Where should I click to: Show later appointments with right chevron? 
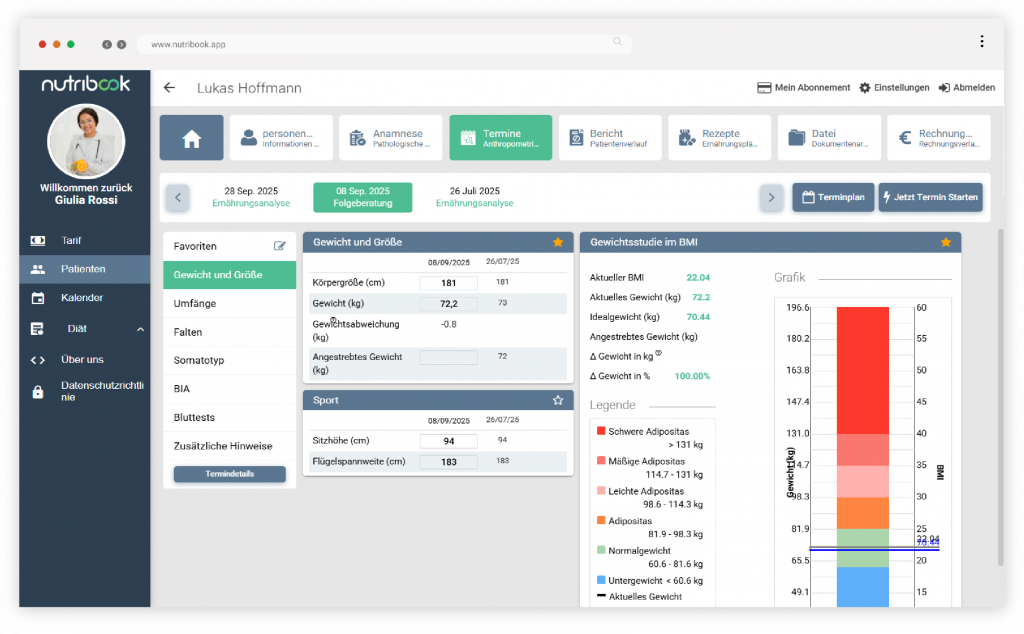pyautogui.click(x=771, y=197)
